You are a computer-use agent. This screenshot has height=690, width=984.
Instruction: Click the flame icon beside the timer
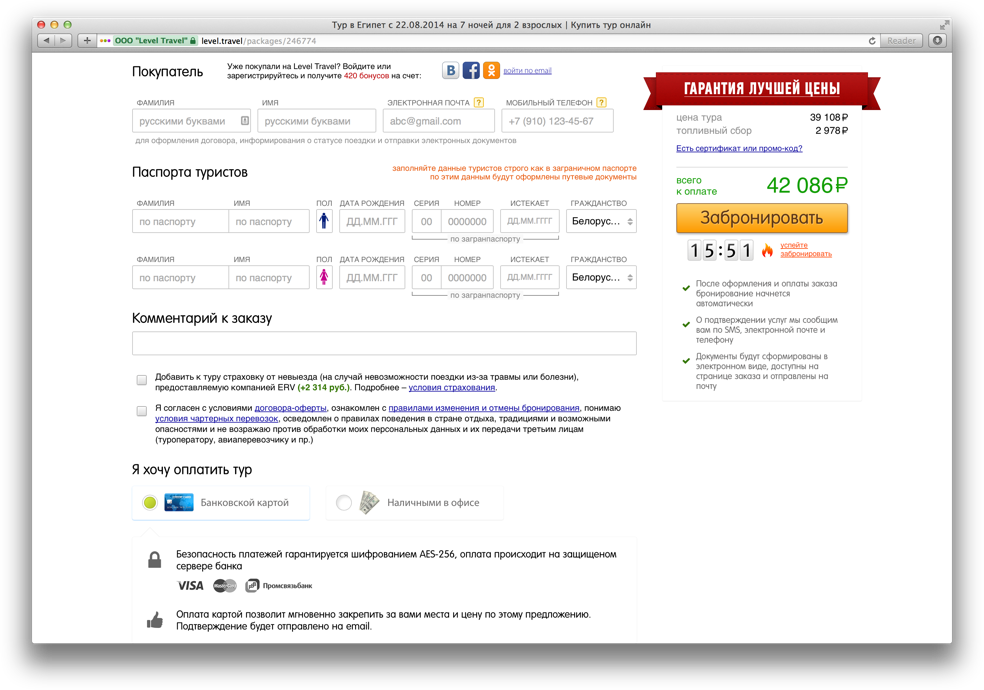(x=767, y=250)
